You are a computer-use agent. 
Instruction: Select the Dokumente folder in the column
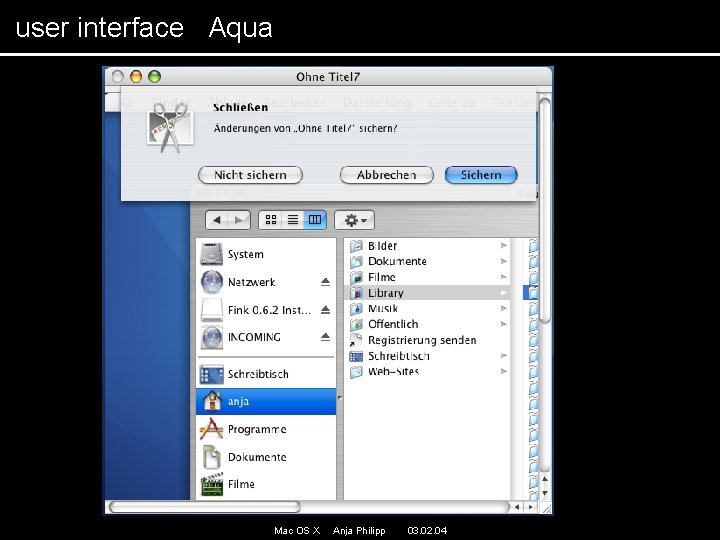(x=427, y=261)
